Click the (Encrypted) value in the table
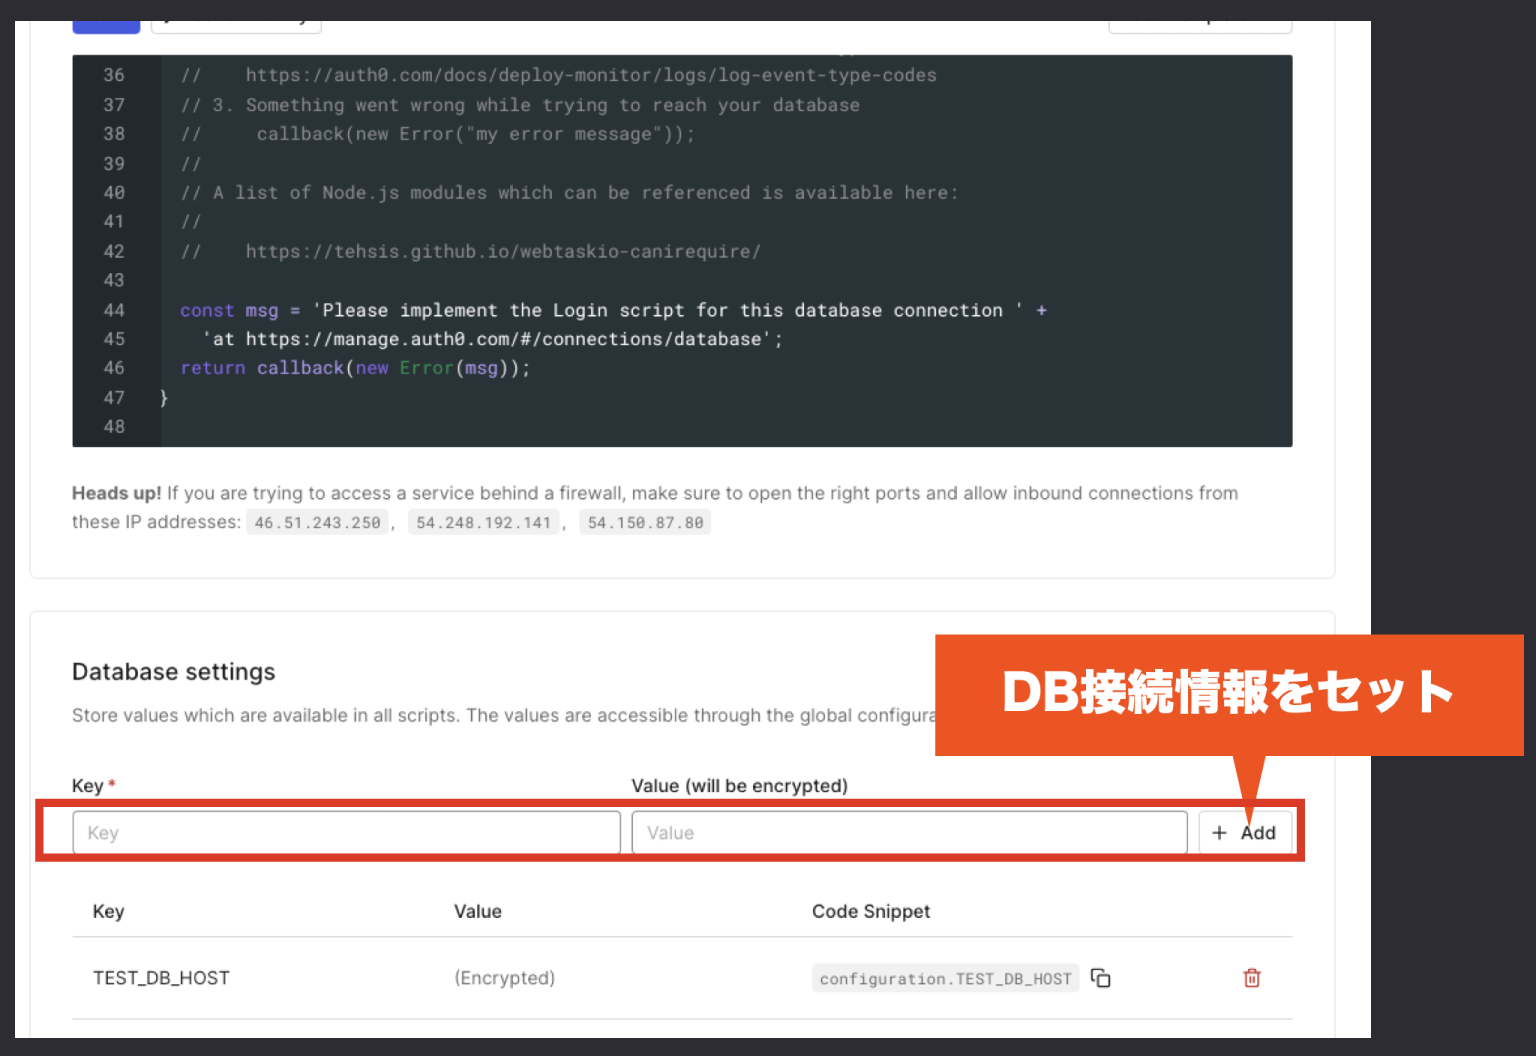1536x1056 pixels. [x=504, y=978]
